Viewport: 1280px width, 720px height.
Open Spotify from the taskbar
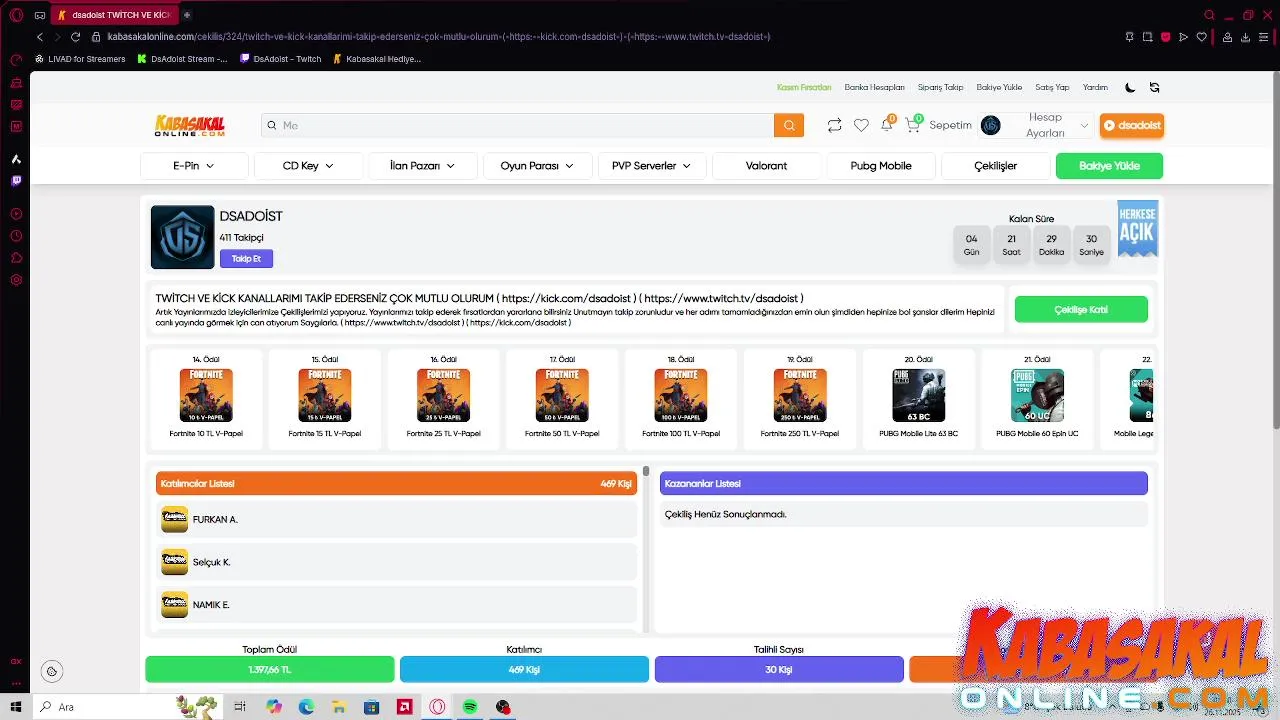[470, 707]
